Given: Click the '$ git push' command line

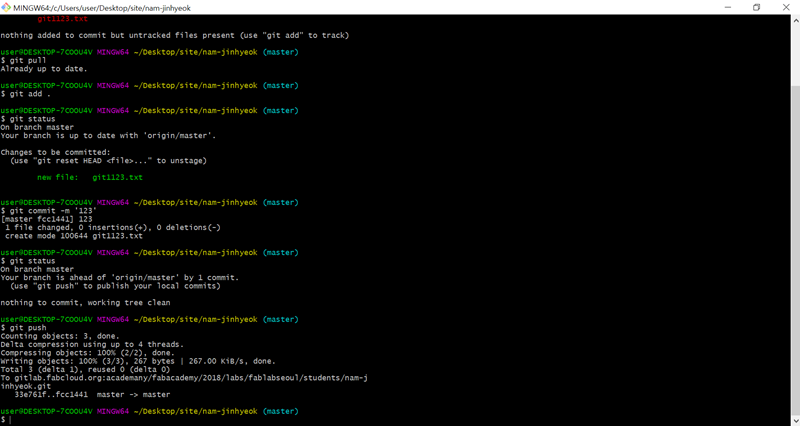Looking at the screenshot, I should point(23,328).
